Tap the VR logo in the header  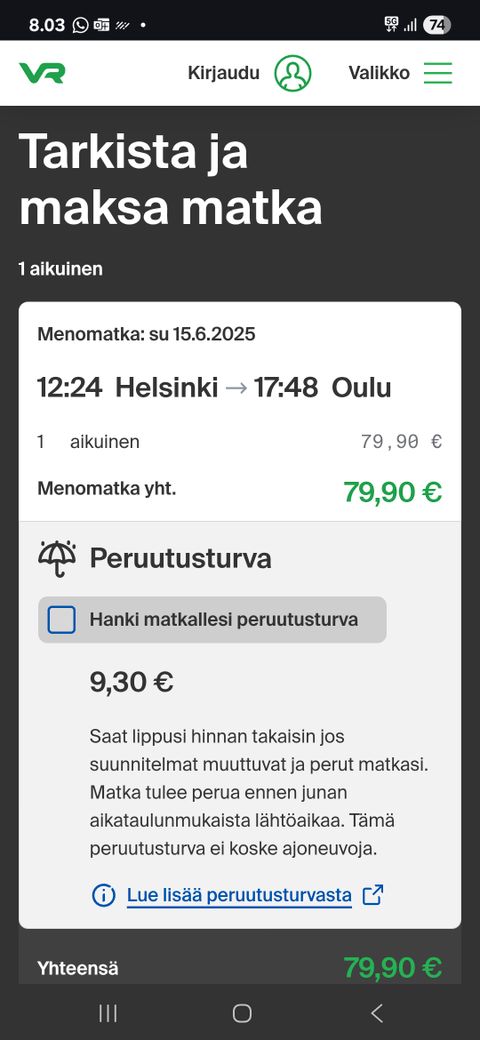[42, 73]
